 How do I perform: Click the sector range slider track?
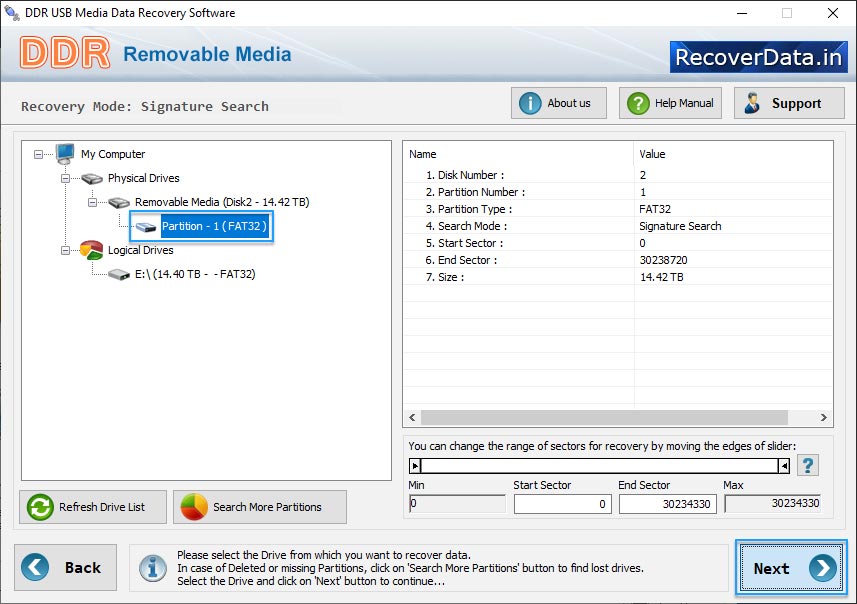[600, 466]
